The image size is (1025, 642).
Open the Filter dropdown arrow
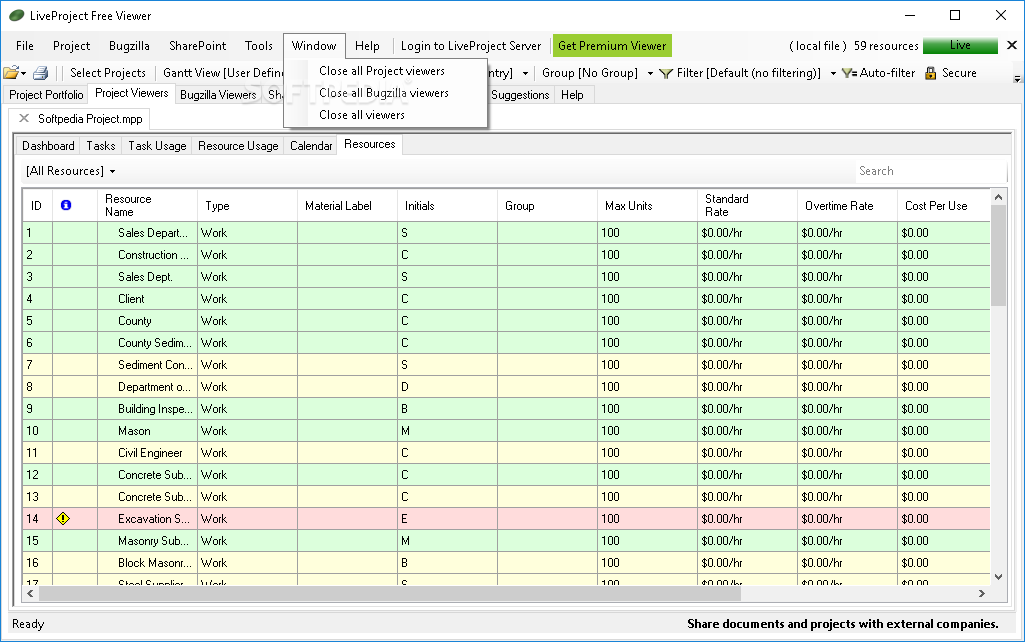click(833, 73)
